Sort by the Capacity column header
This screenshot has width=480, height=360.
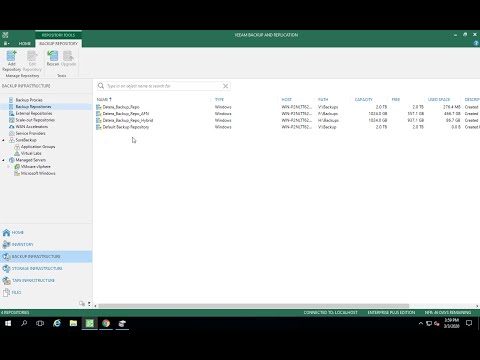click(x=364, y=99)
